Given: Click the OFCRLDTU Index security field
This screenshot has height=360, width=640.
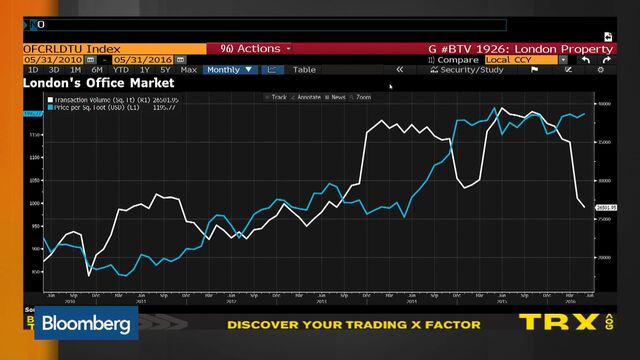Looking at the screenshot, I should tap(115, 49).
